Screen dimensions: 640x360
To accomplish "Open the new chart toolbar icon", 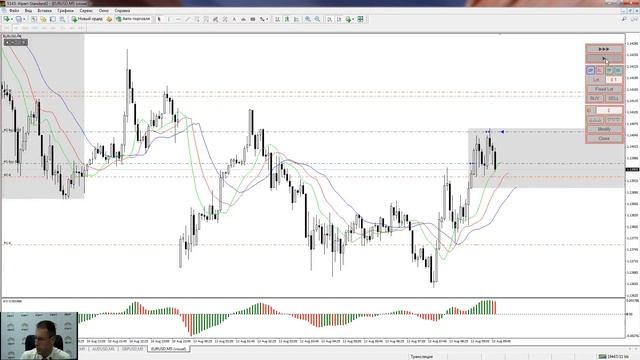I will pos(6,19).
